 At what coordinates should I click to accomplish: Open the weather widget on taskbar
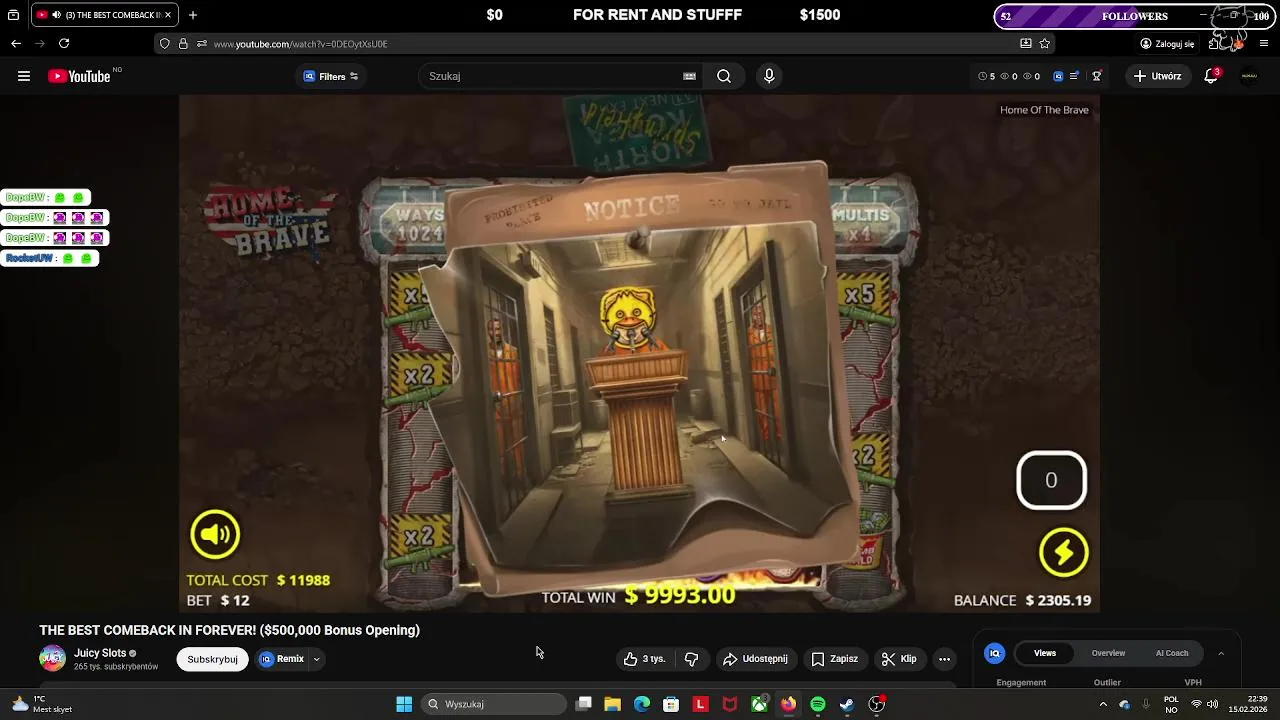tap(40, 704)
